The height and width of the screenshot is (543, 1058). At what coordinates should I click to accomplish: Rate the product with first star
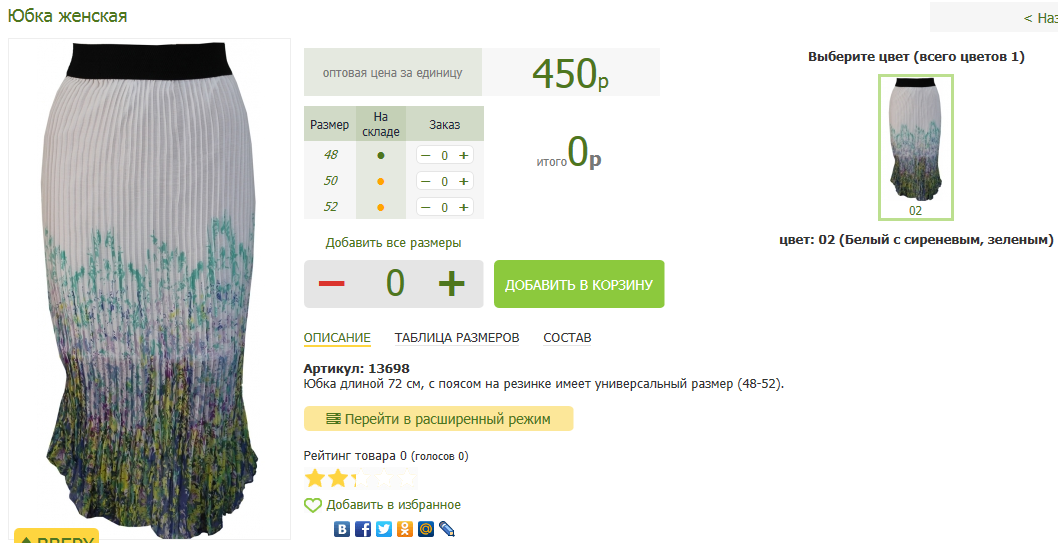pos(315,478)
